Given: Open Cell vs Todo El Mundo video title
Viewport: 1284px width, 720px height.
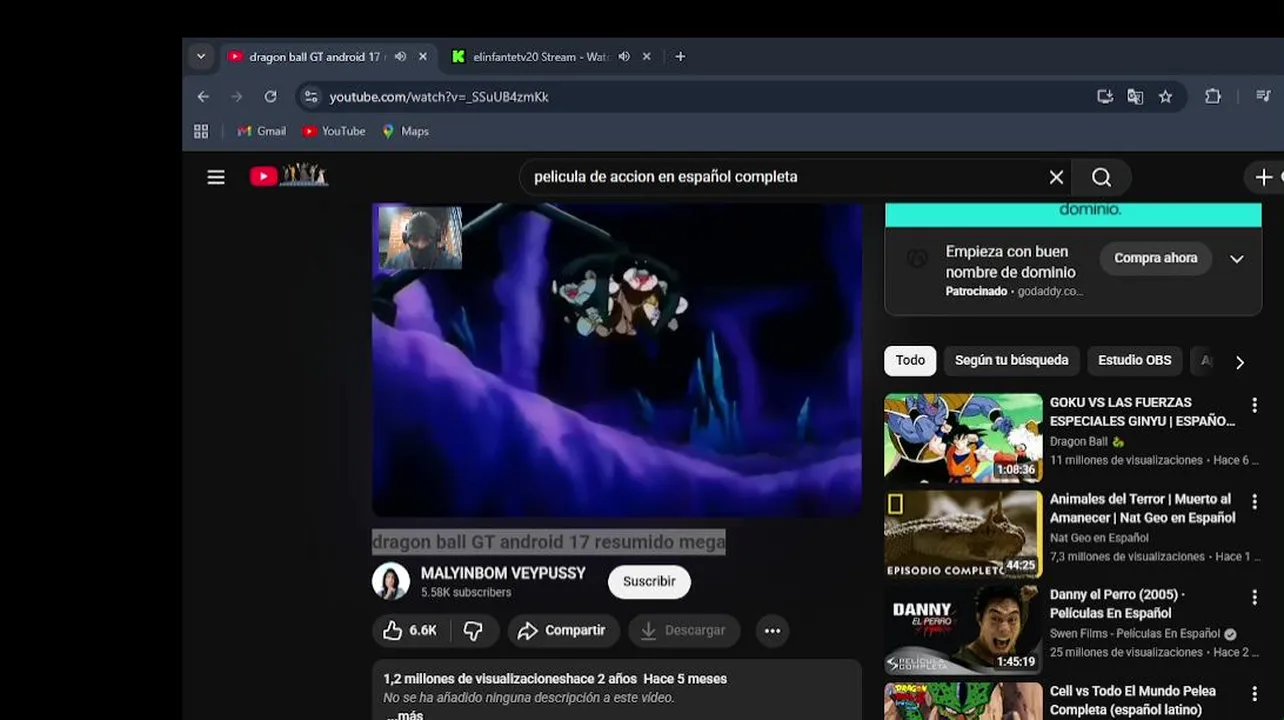Looking at the screenshot, I should (x=1133, y=700).
